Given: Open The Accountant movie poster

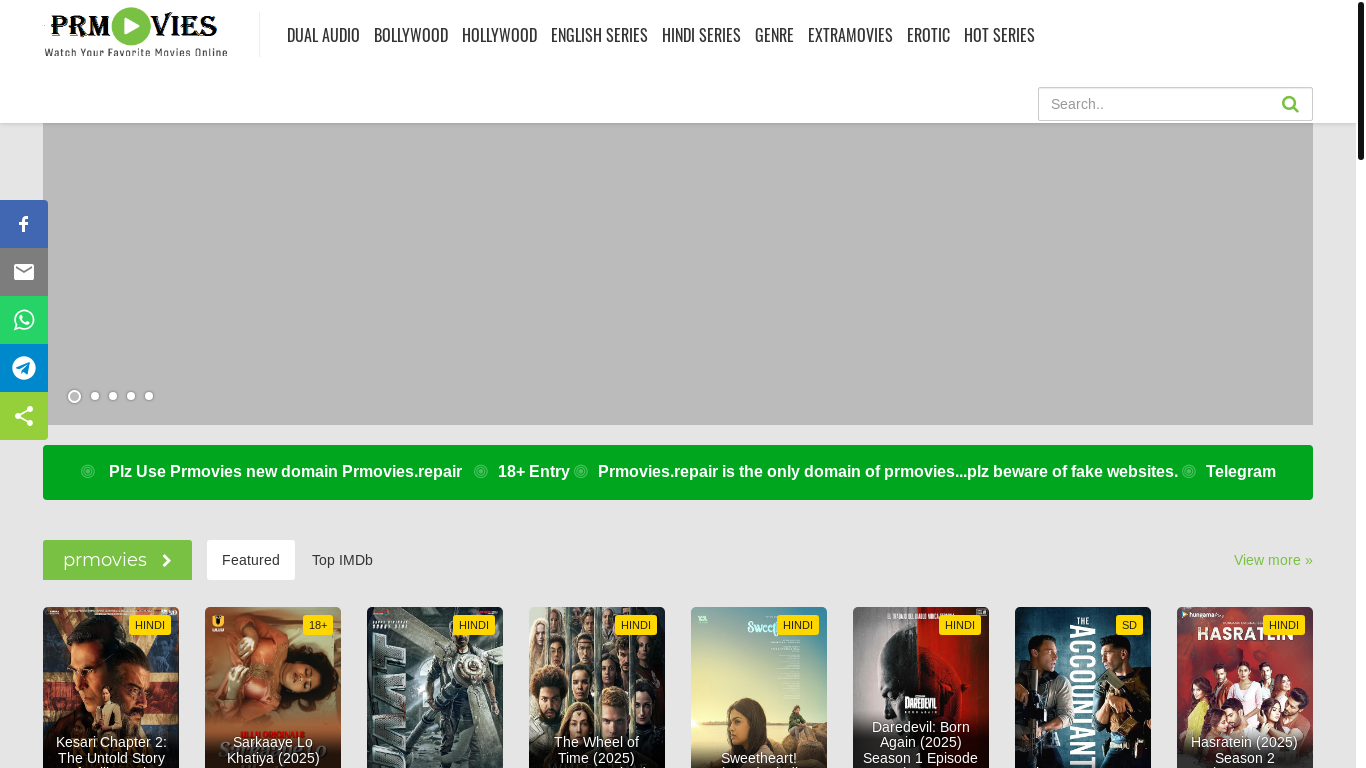Looking at the screenshot, I should 1083,687.
